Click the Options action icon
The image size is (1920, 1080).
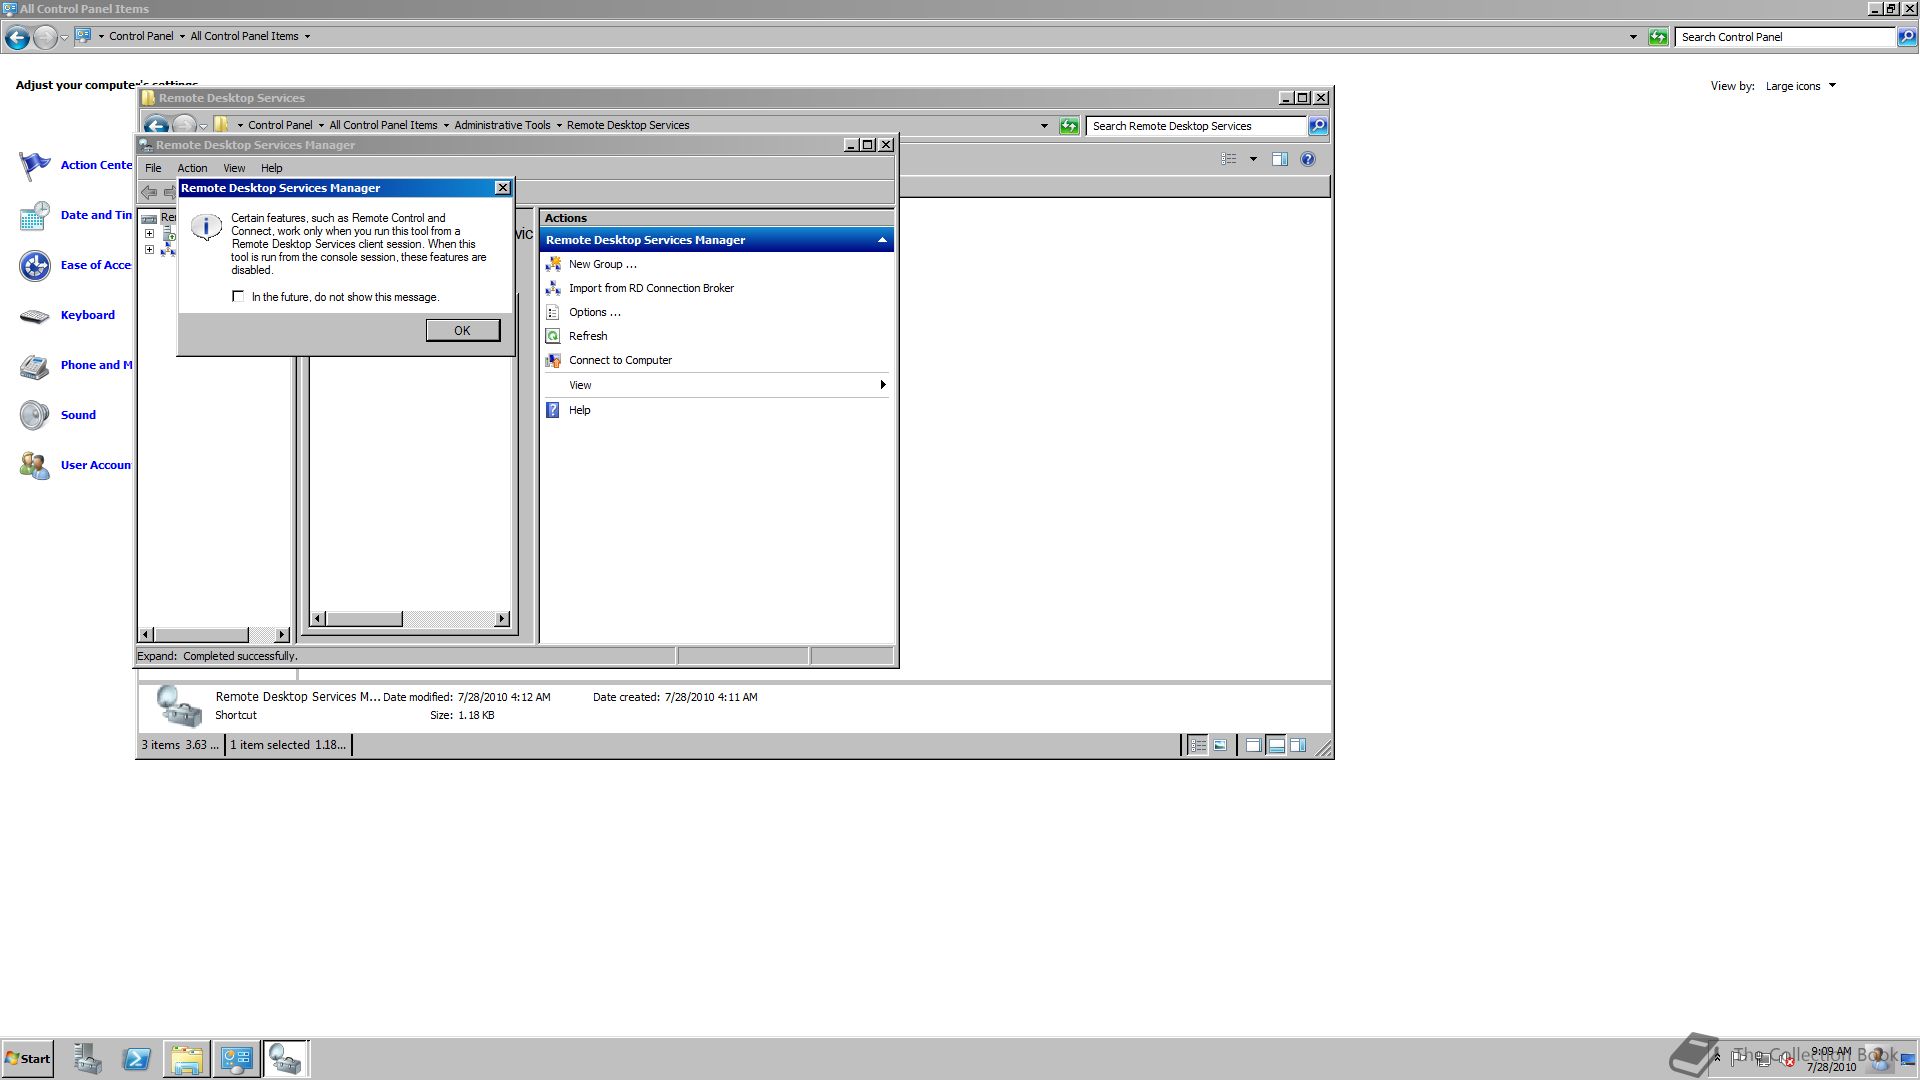click(553, 312)
